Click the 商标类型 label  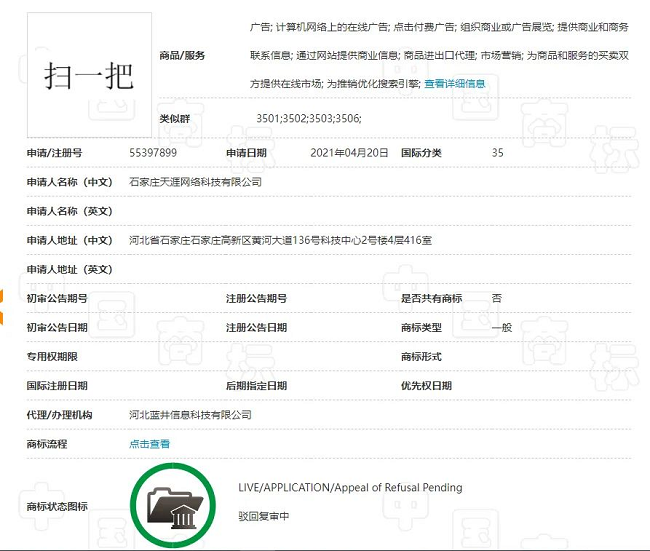[x=421, y=328]
